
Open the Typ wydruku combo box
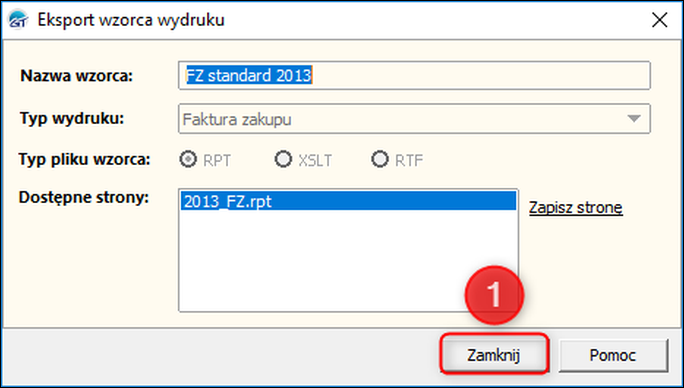click(x=414, y=119)
